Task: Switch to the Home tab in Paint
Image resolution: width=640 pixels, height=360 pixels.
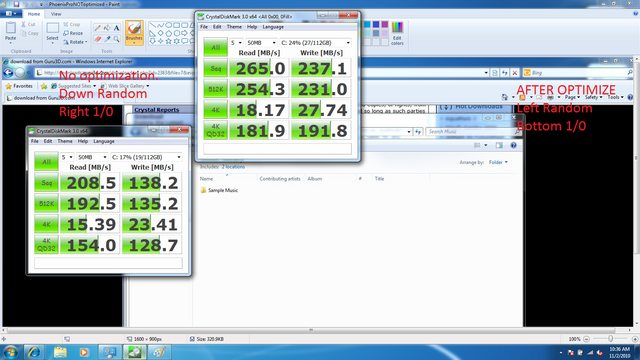Action: 34,14
